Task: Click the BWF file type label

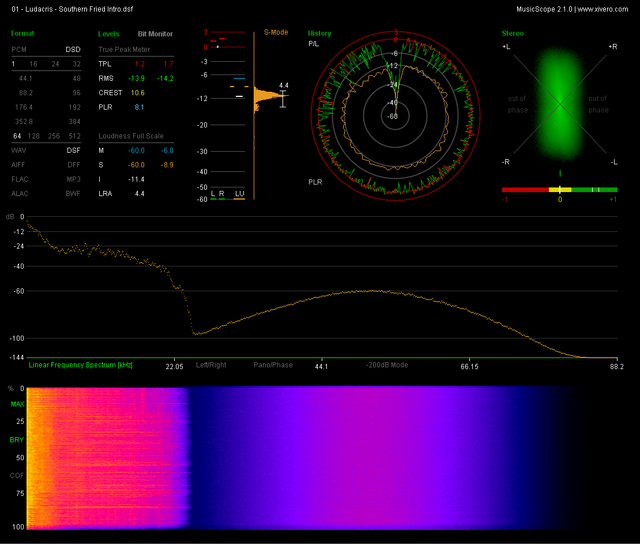Action: pyautogui.click(x=73, y=194)
